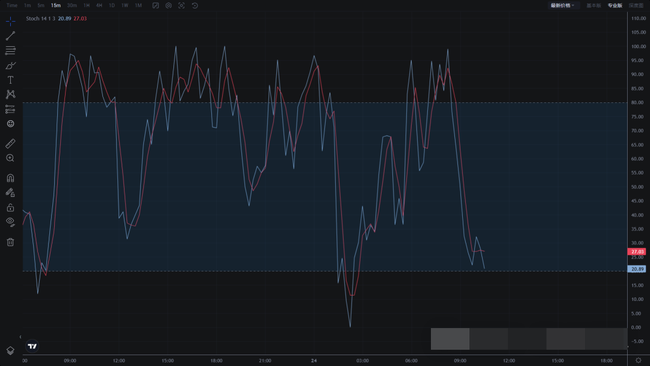
Task: Switch to the 30m timeframe
Action: coord(72,5)
